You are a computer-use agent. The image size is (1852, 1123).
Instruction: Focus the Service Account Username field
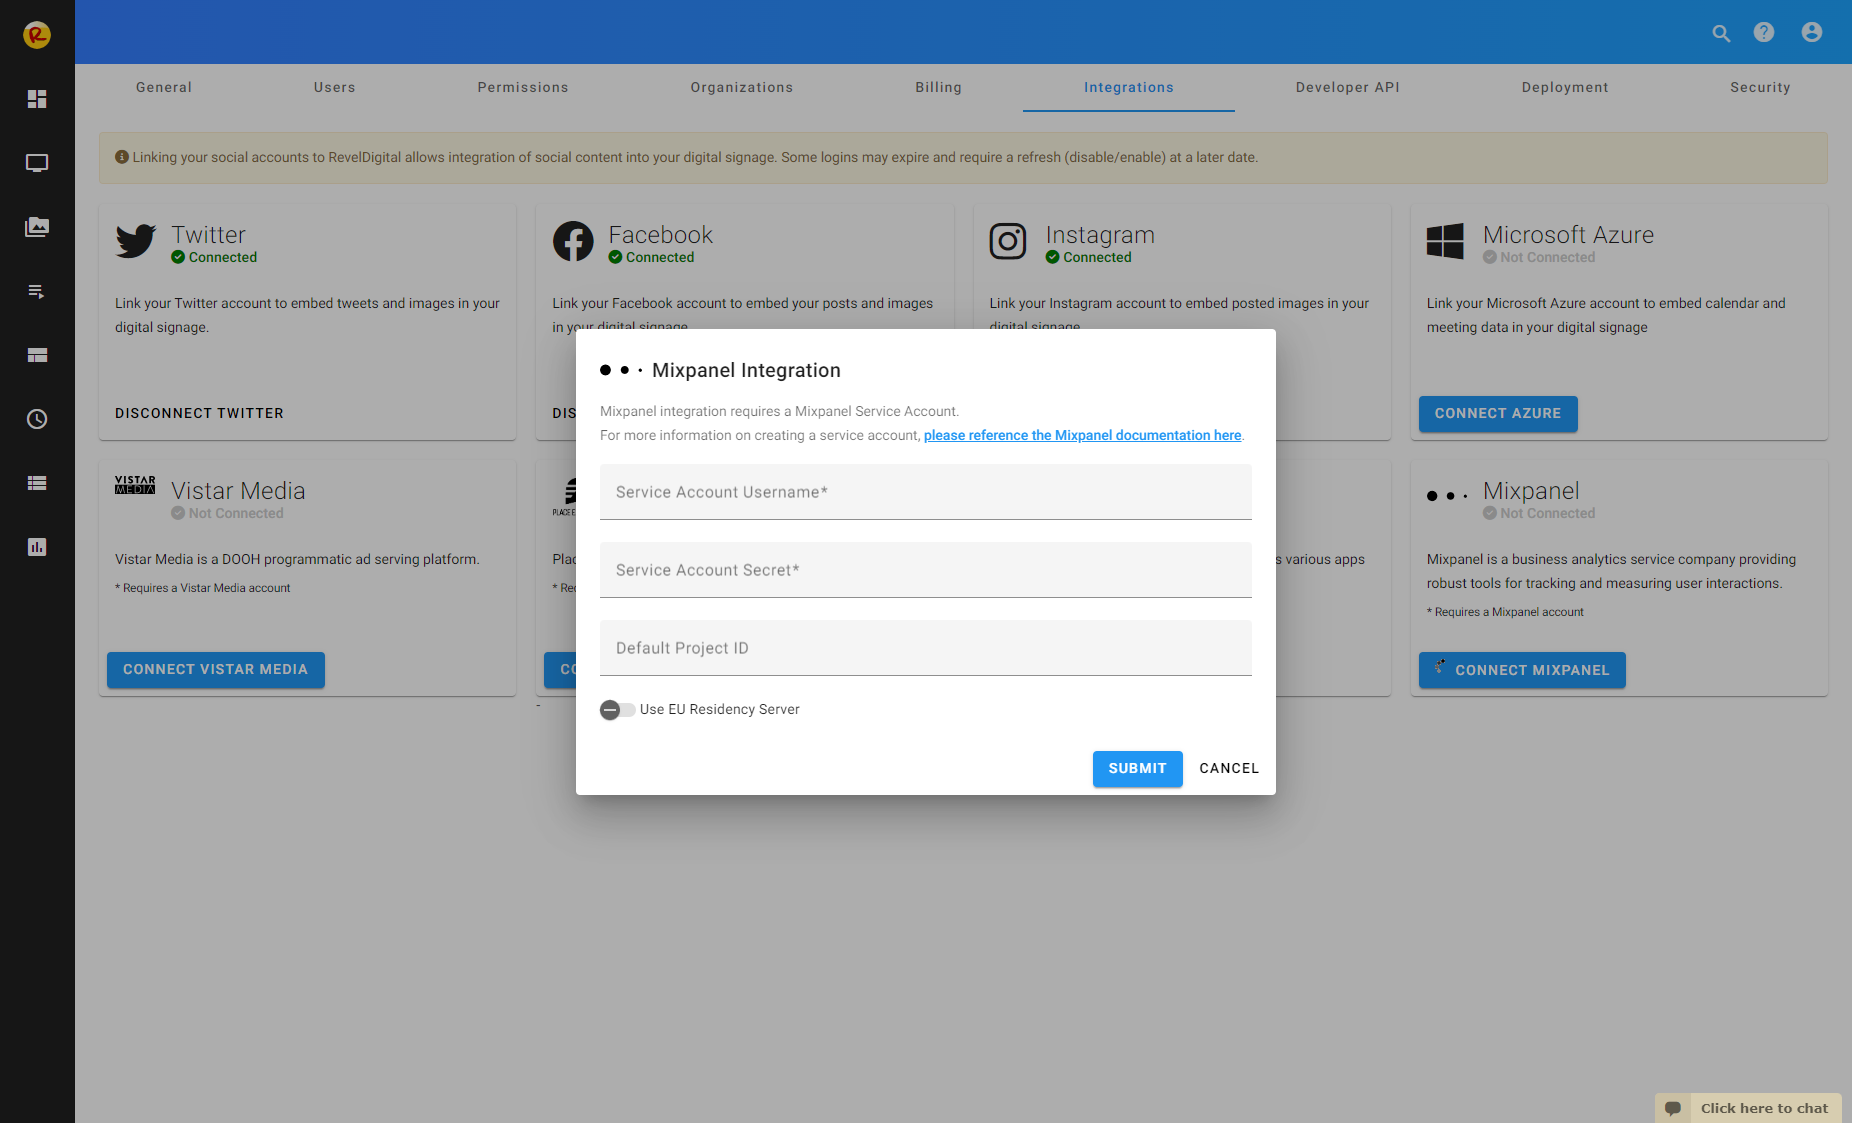pyautogui.click(x=925, y=492)
